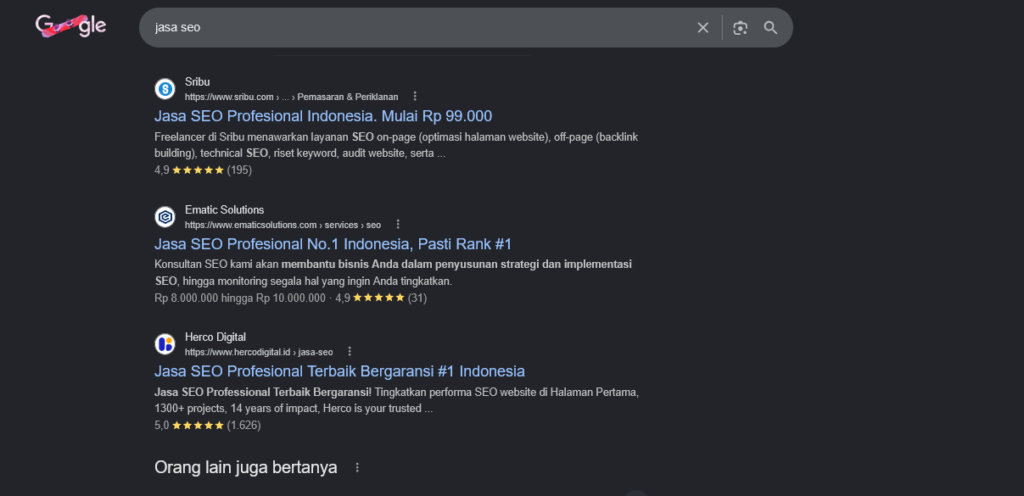1024x496 pixels.
Task: Click the snippet starting 'Konsultan SEO kami'
Action: (393, 273)
